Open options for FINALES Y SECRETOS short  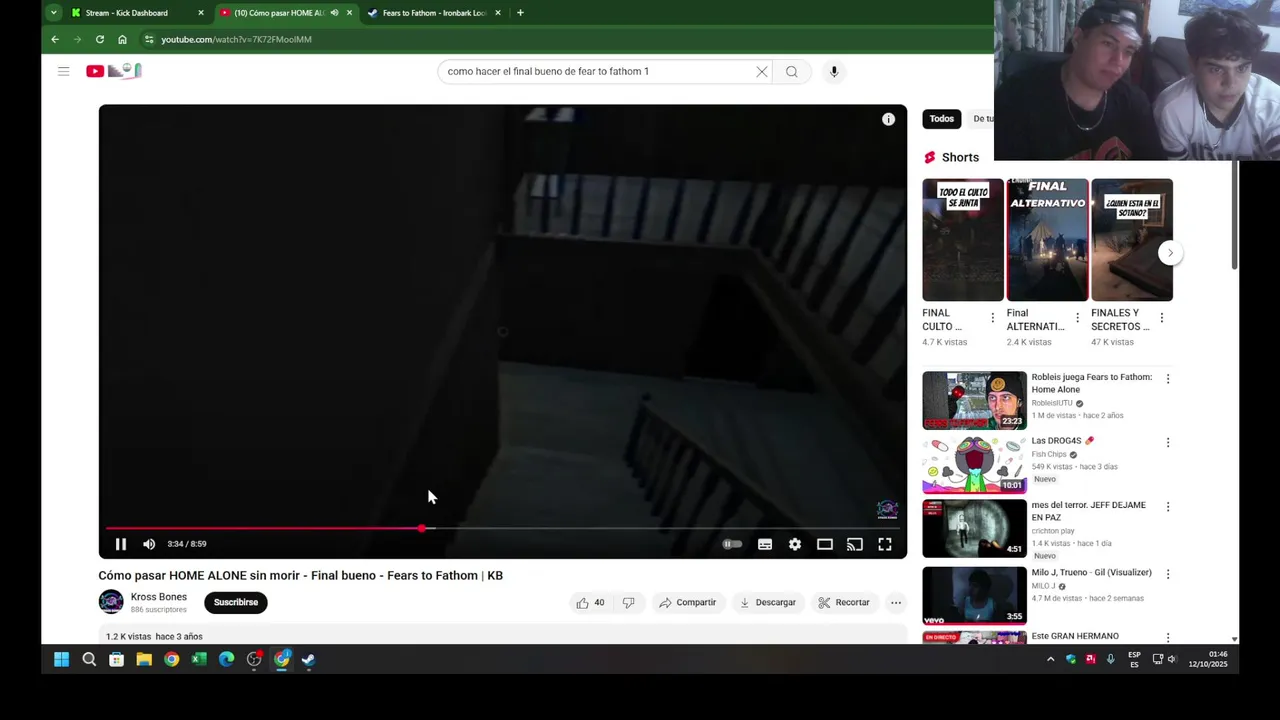pos(1161,318)
